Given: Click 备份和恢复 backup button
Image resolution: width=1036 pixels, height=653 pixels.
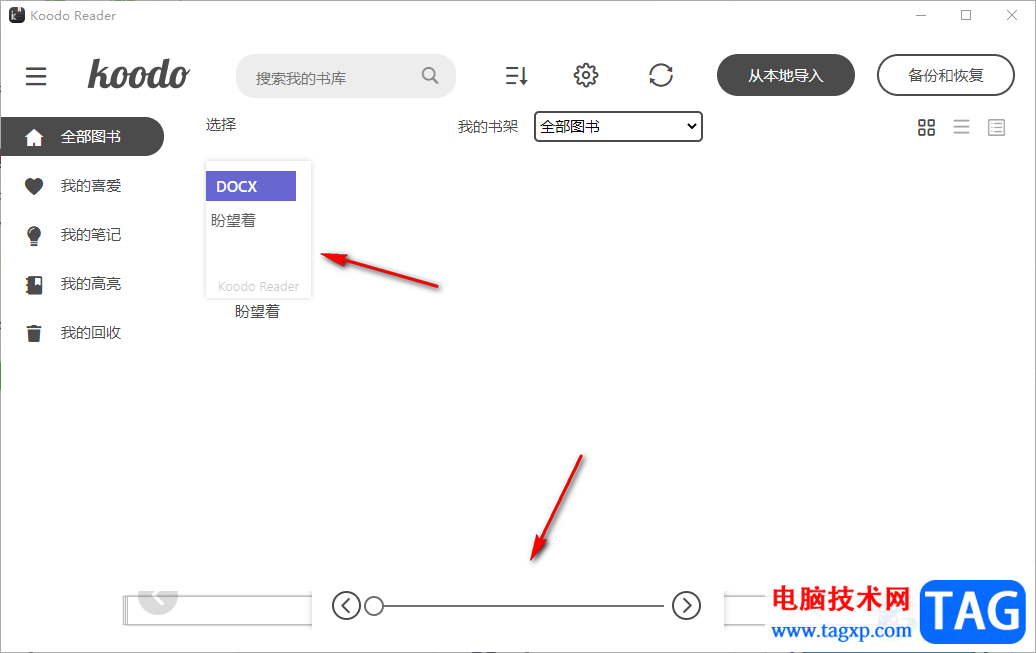Looking at the screenshot, I should [x=945, y=75].
